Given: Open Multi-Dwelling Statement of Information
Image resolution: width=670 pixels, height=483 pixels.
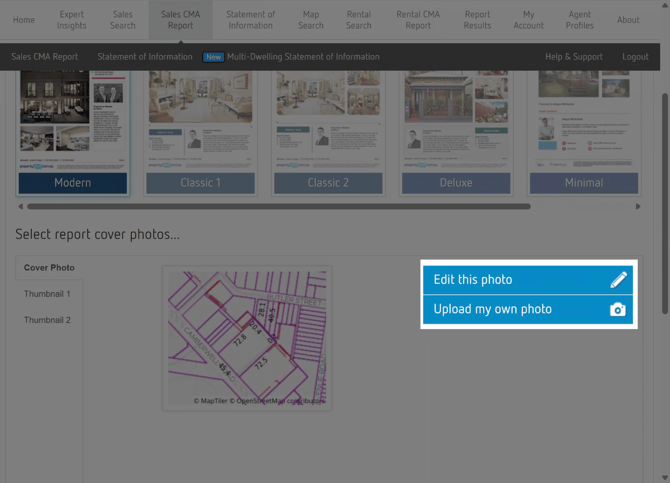Looking at the screenshot, I should (302, 57).
